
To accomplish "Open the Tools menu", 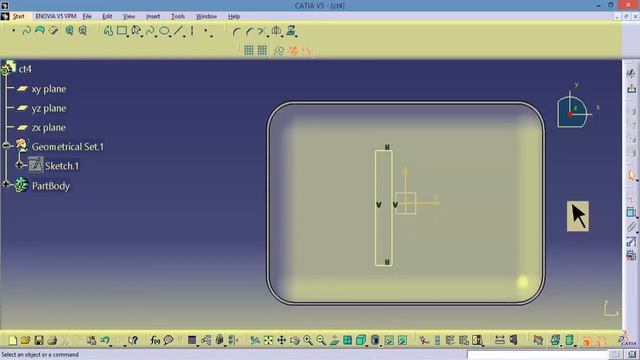I will coord(178,16).
